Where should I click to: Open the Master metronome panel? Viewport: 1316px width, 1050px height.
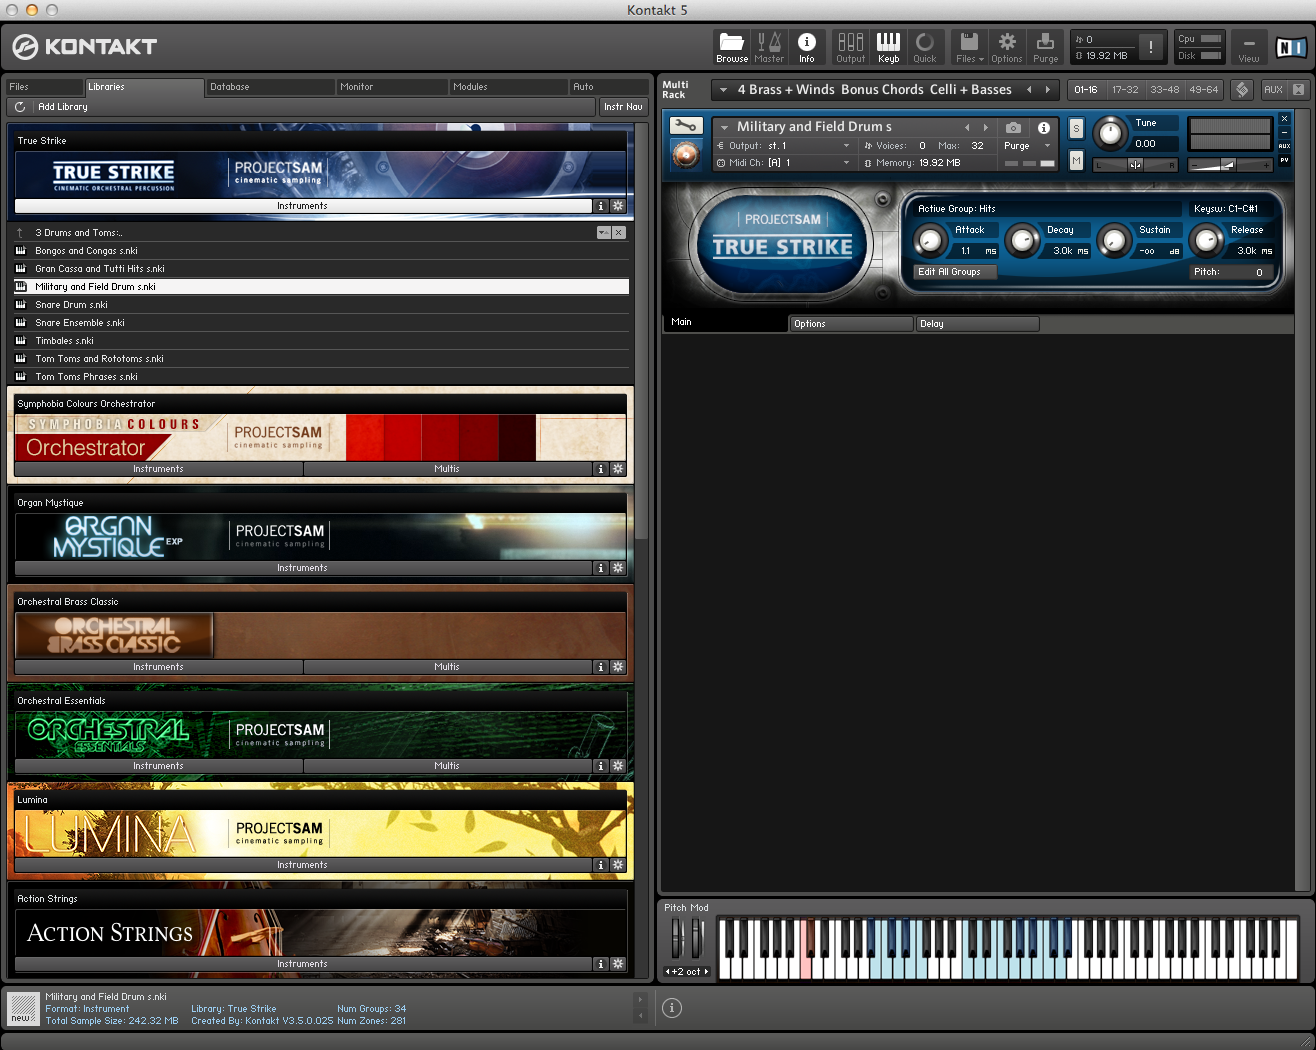click(769, 47)
